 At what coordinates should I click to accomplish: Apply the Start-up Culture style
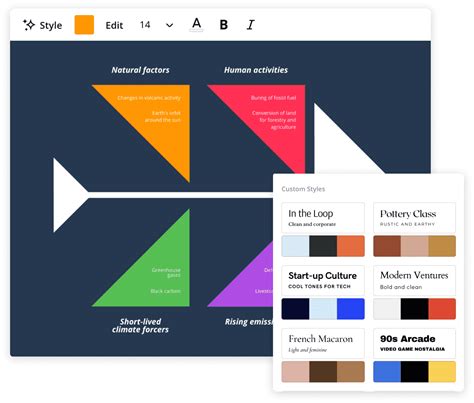[x=323, y=280]
